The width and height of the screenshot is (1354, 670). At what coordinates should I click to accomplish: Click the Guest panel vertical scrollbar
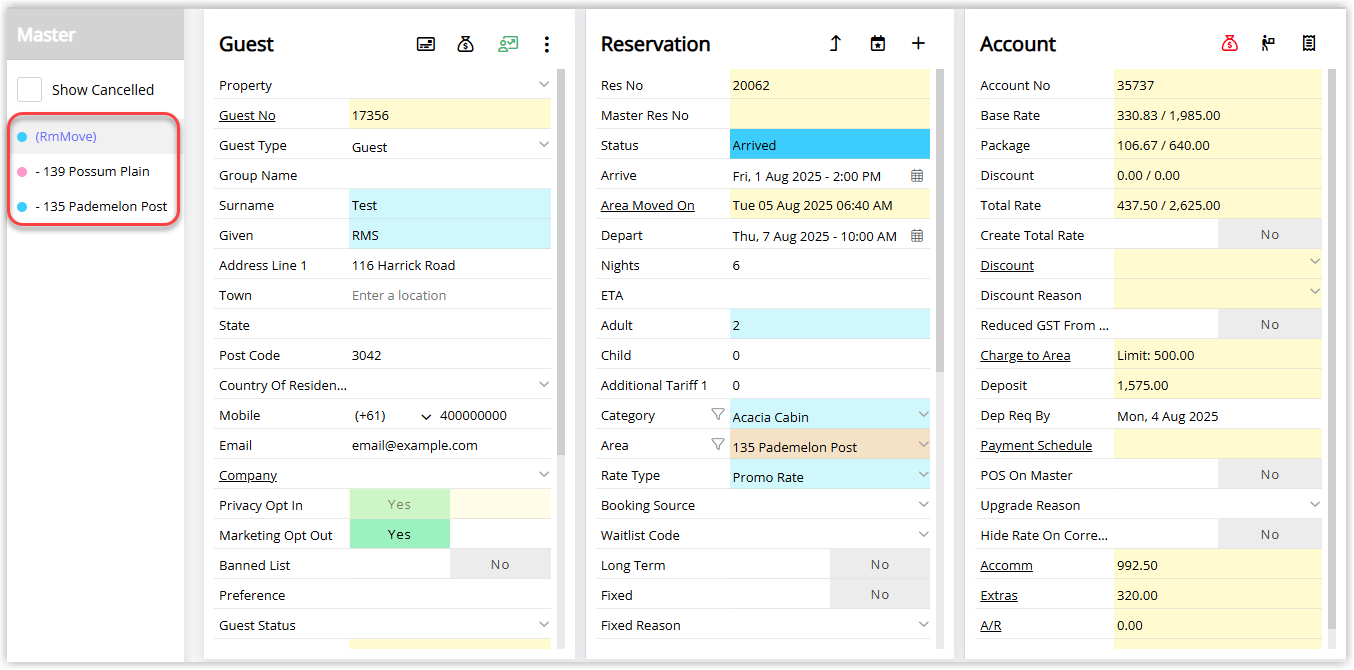tap(560, 262)
